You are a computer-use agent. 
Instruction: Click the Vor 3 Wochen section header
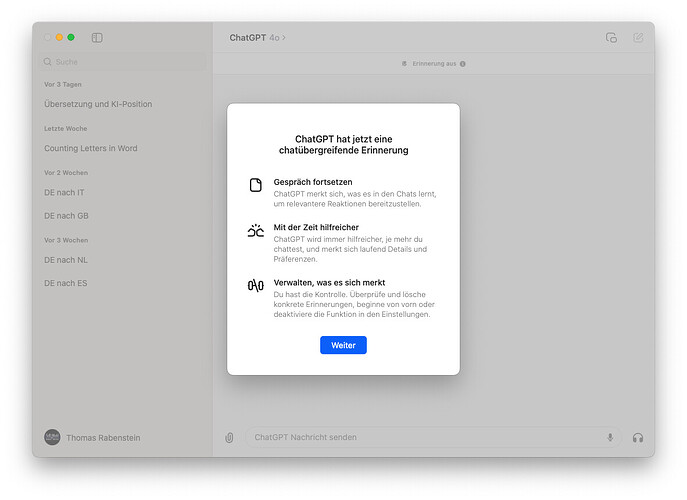66,241
